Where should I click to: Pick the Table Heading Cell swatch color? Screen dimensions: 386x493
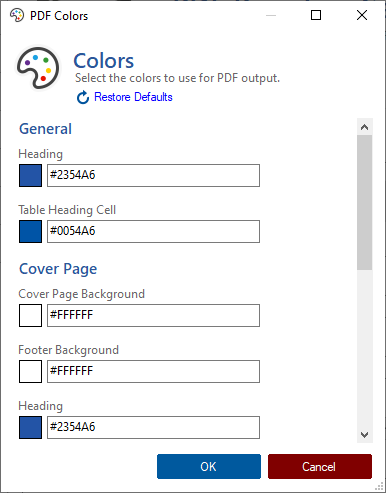click(x=30, y=231)
